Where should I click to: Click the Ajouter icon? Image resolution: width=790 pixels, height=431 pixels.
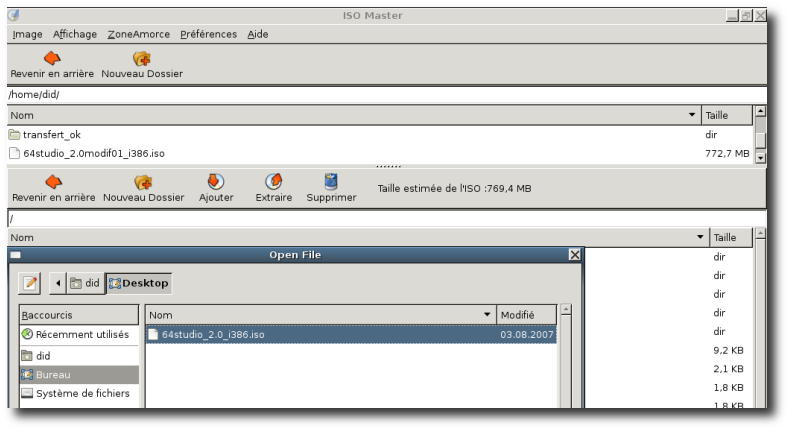click(216, 181)
